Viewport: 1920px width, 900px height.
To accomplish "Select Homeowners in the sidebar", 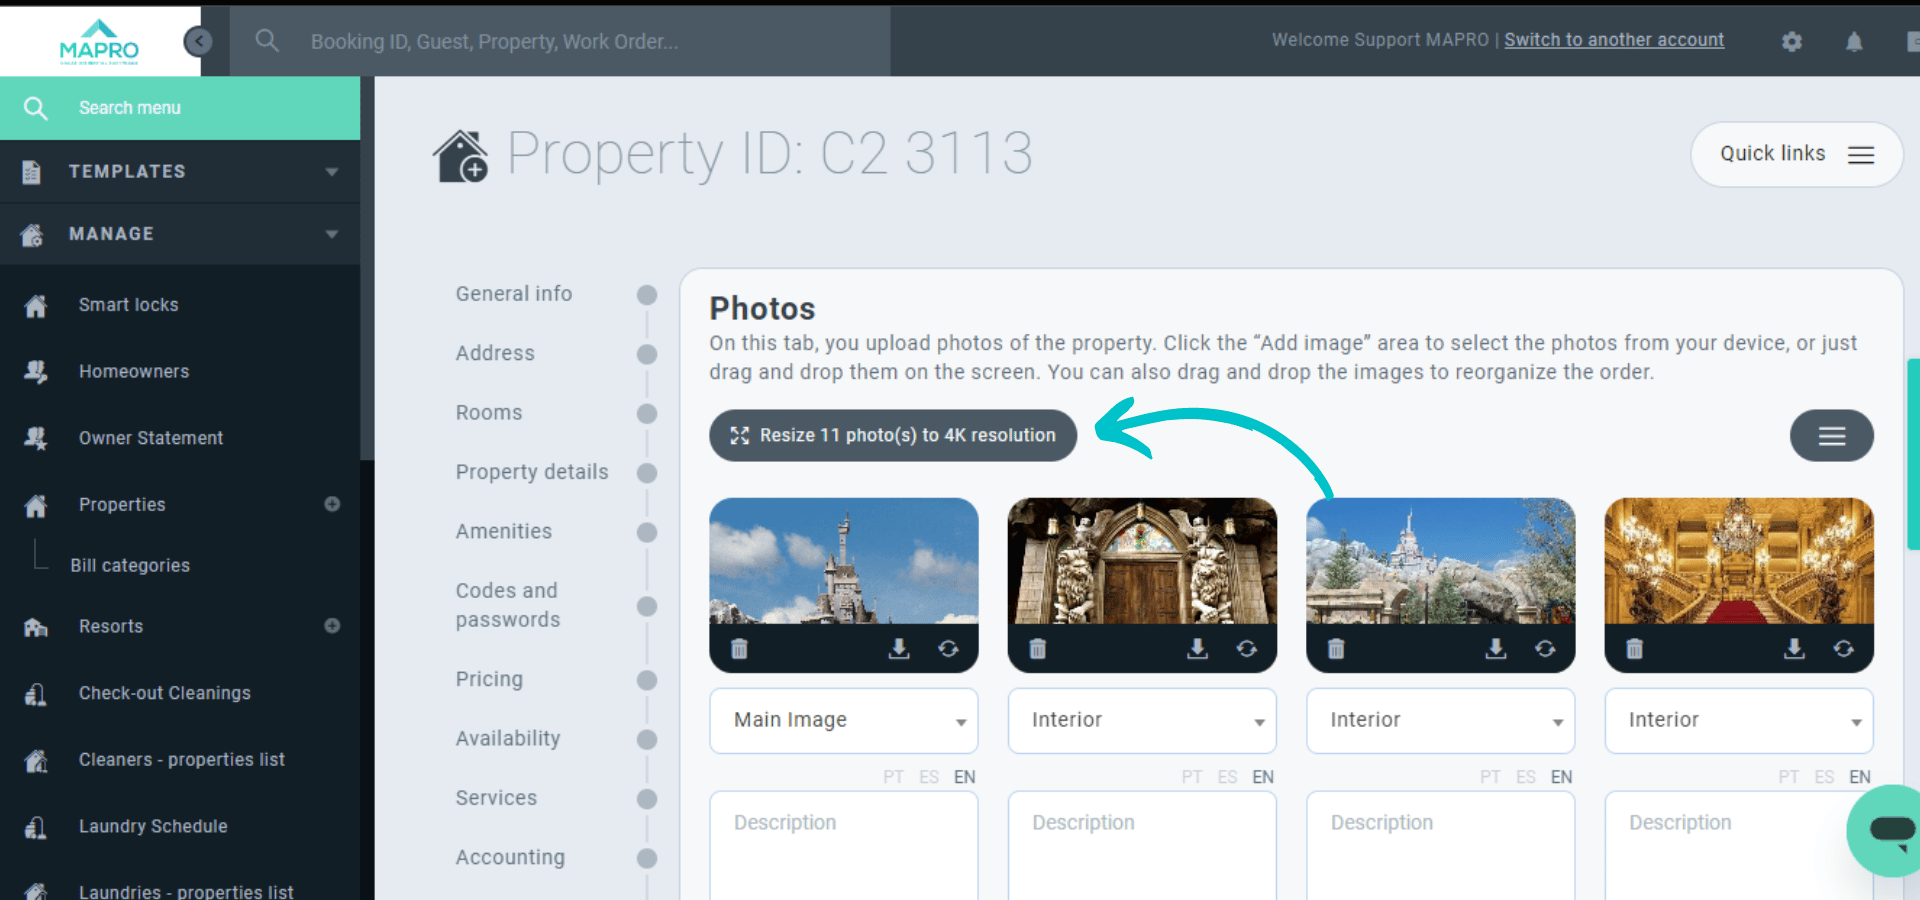I will click(134, 371).
